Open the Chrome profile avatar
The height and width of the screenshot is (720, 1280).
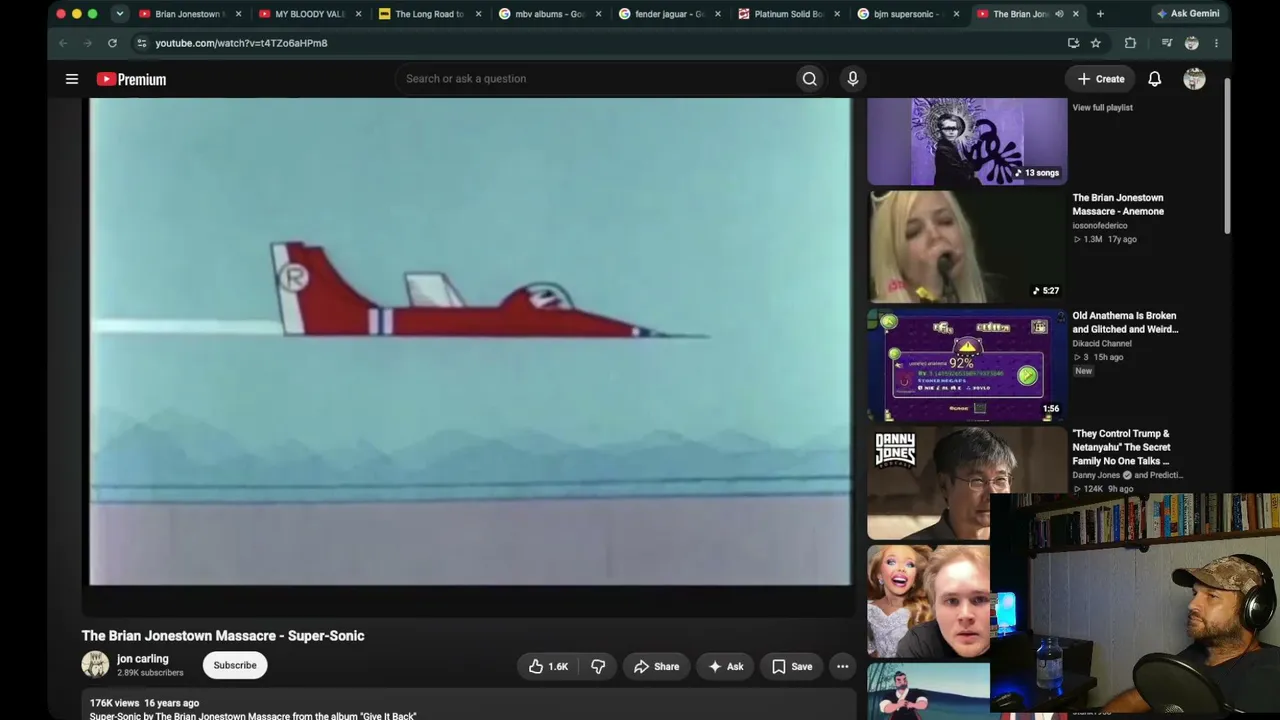[x=1191, y=43]
